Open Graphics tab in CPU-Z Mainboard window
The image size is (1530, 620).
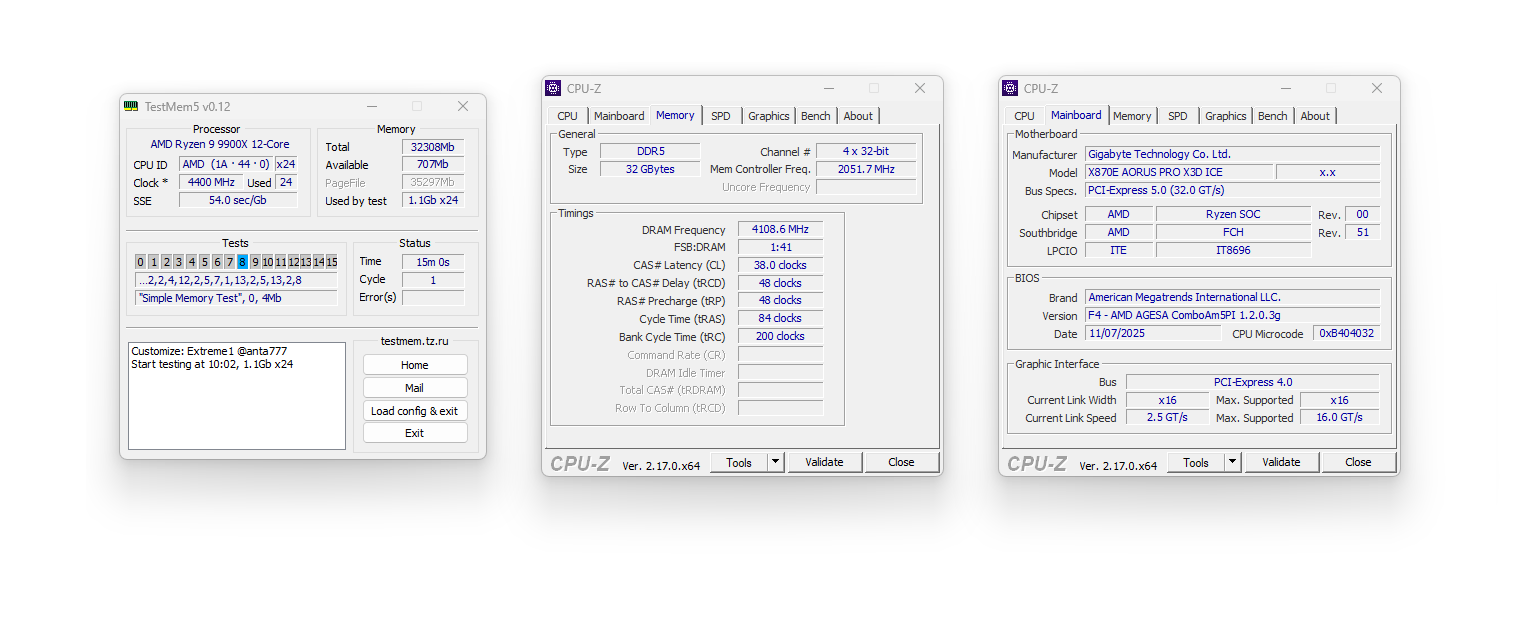1225,116
